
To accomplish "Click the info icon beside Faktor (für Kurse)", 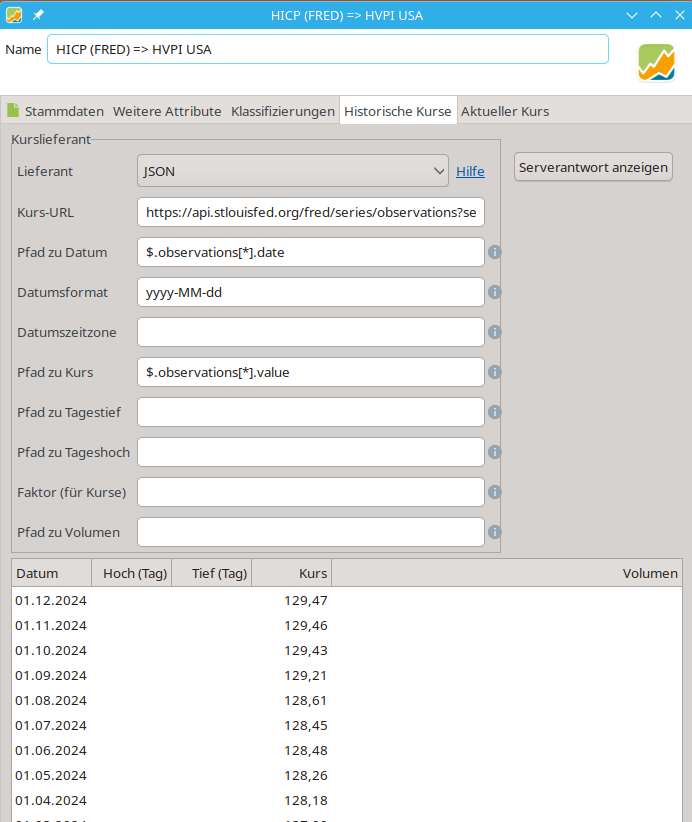I will coord(494,492).
